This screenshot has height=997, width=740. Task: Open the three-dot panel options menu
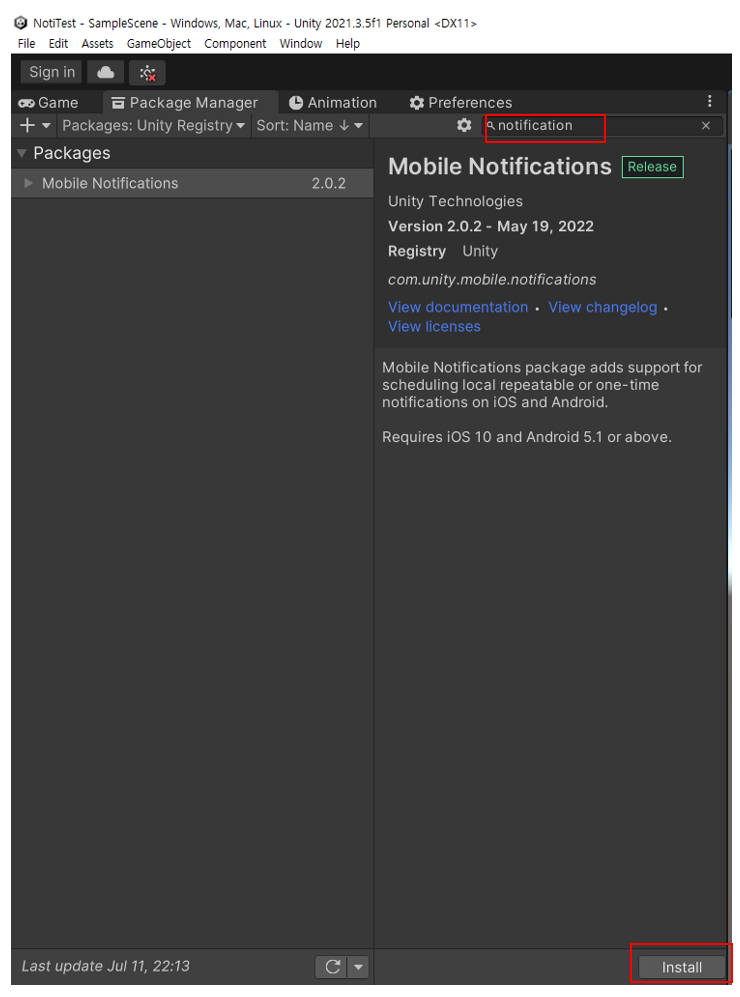(x=709, y=102)
